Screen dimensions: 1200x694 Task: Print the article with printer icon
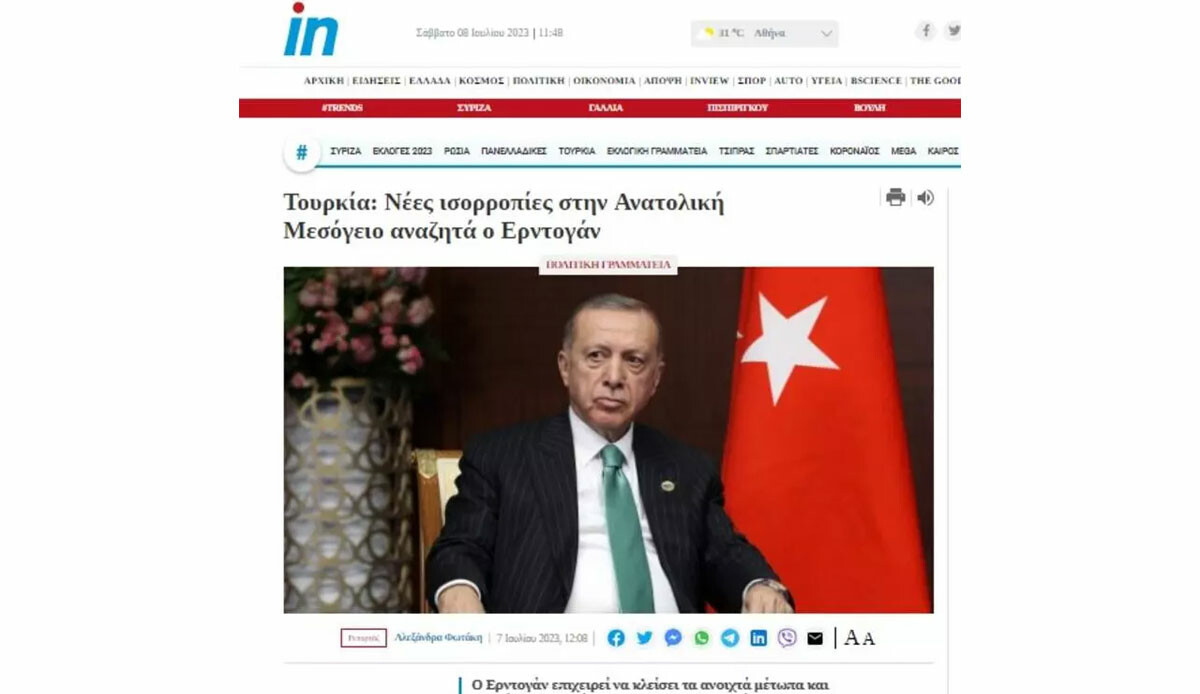(x=896, y=197)
